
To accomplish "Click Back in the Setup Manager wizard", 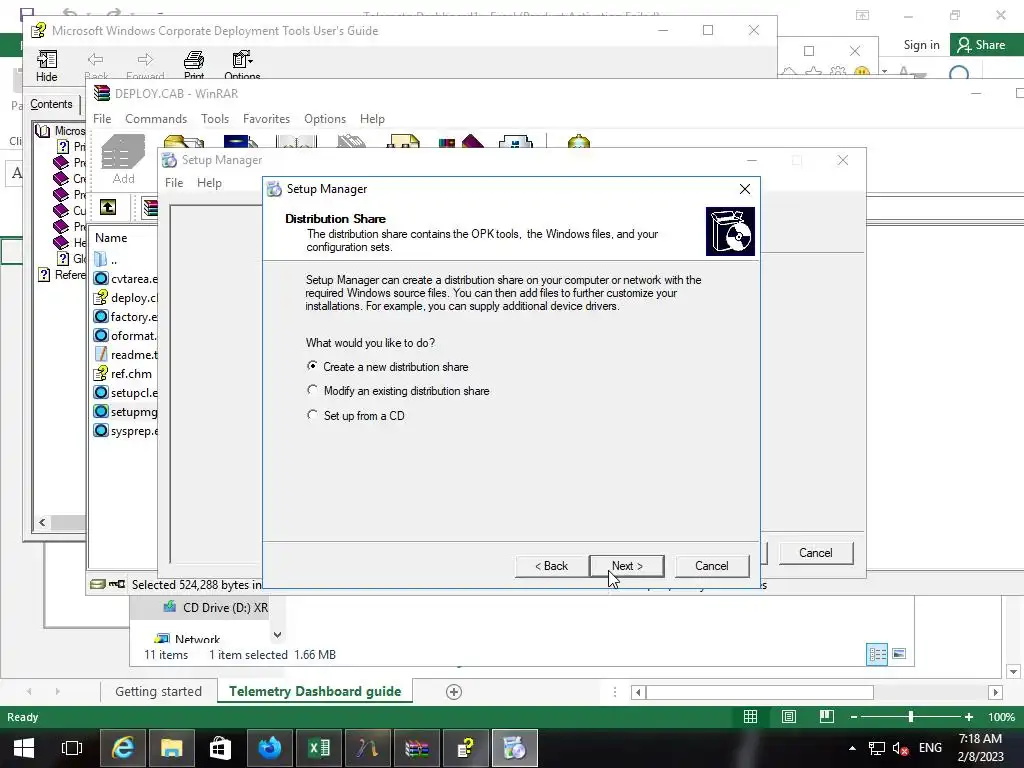I will click(551, 566).
